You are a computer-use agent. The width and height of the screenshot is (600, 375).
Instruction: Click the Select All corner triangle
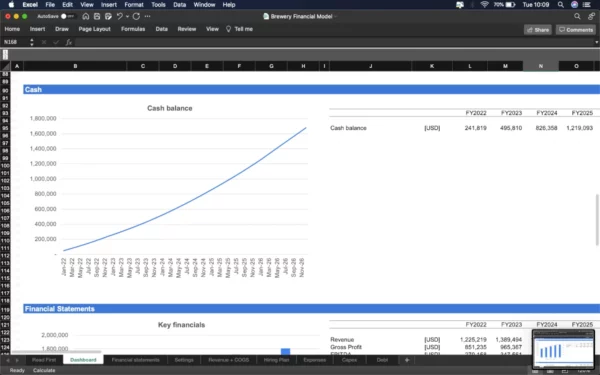tap(5, 66)
